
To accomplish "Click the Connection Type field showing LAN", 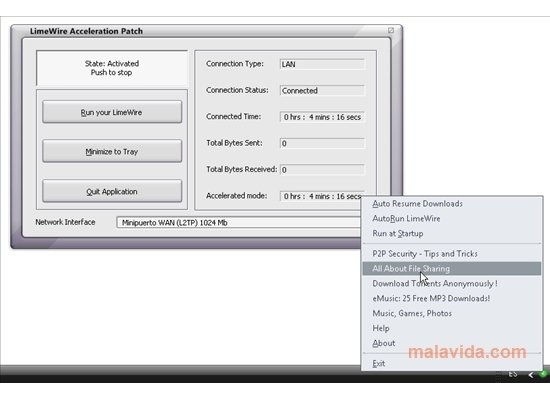I will (322, 64).
